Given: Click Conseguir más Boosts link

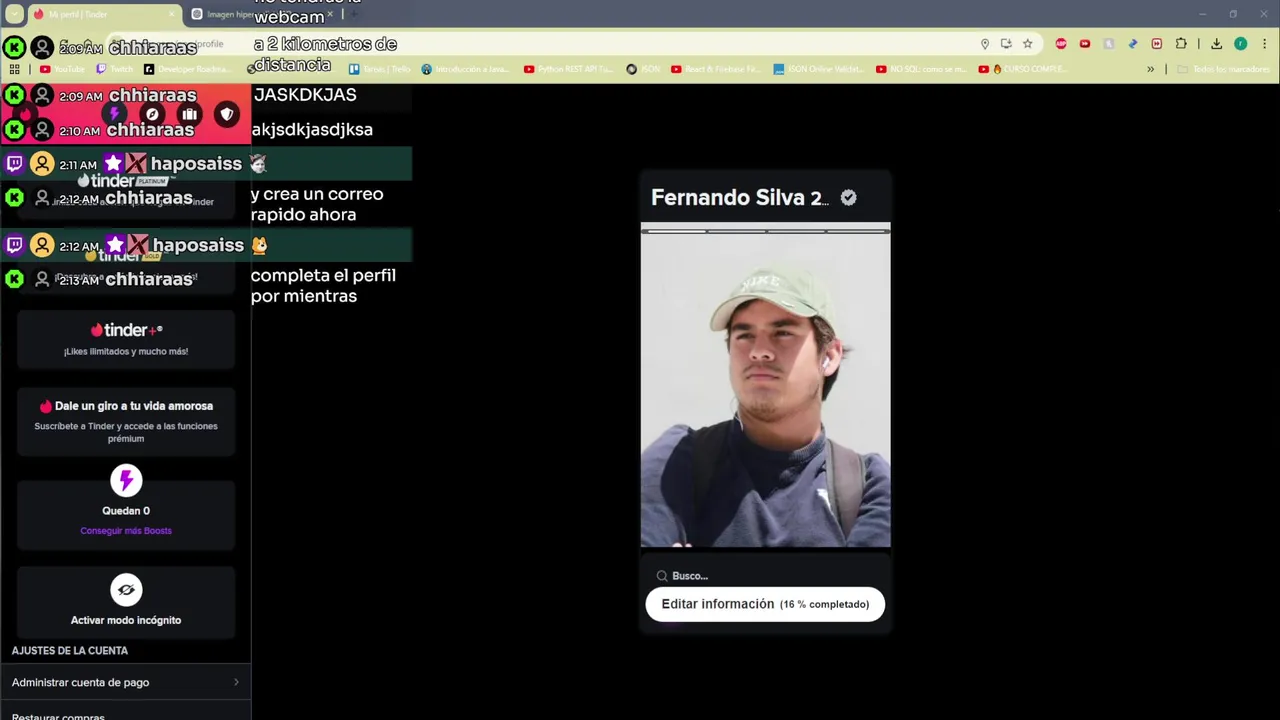Looking at the screenshot, I should (126, 531).
